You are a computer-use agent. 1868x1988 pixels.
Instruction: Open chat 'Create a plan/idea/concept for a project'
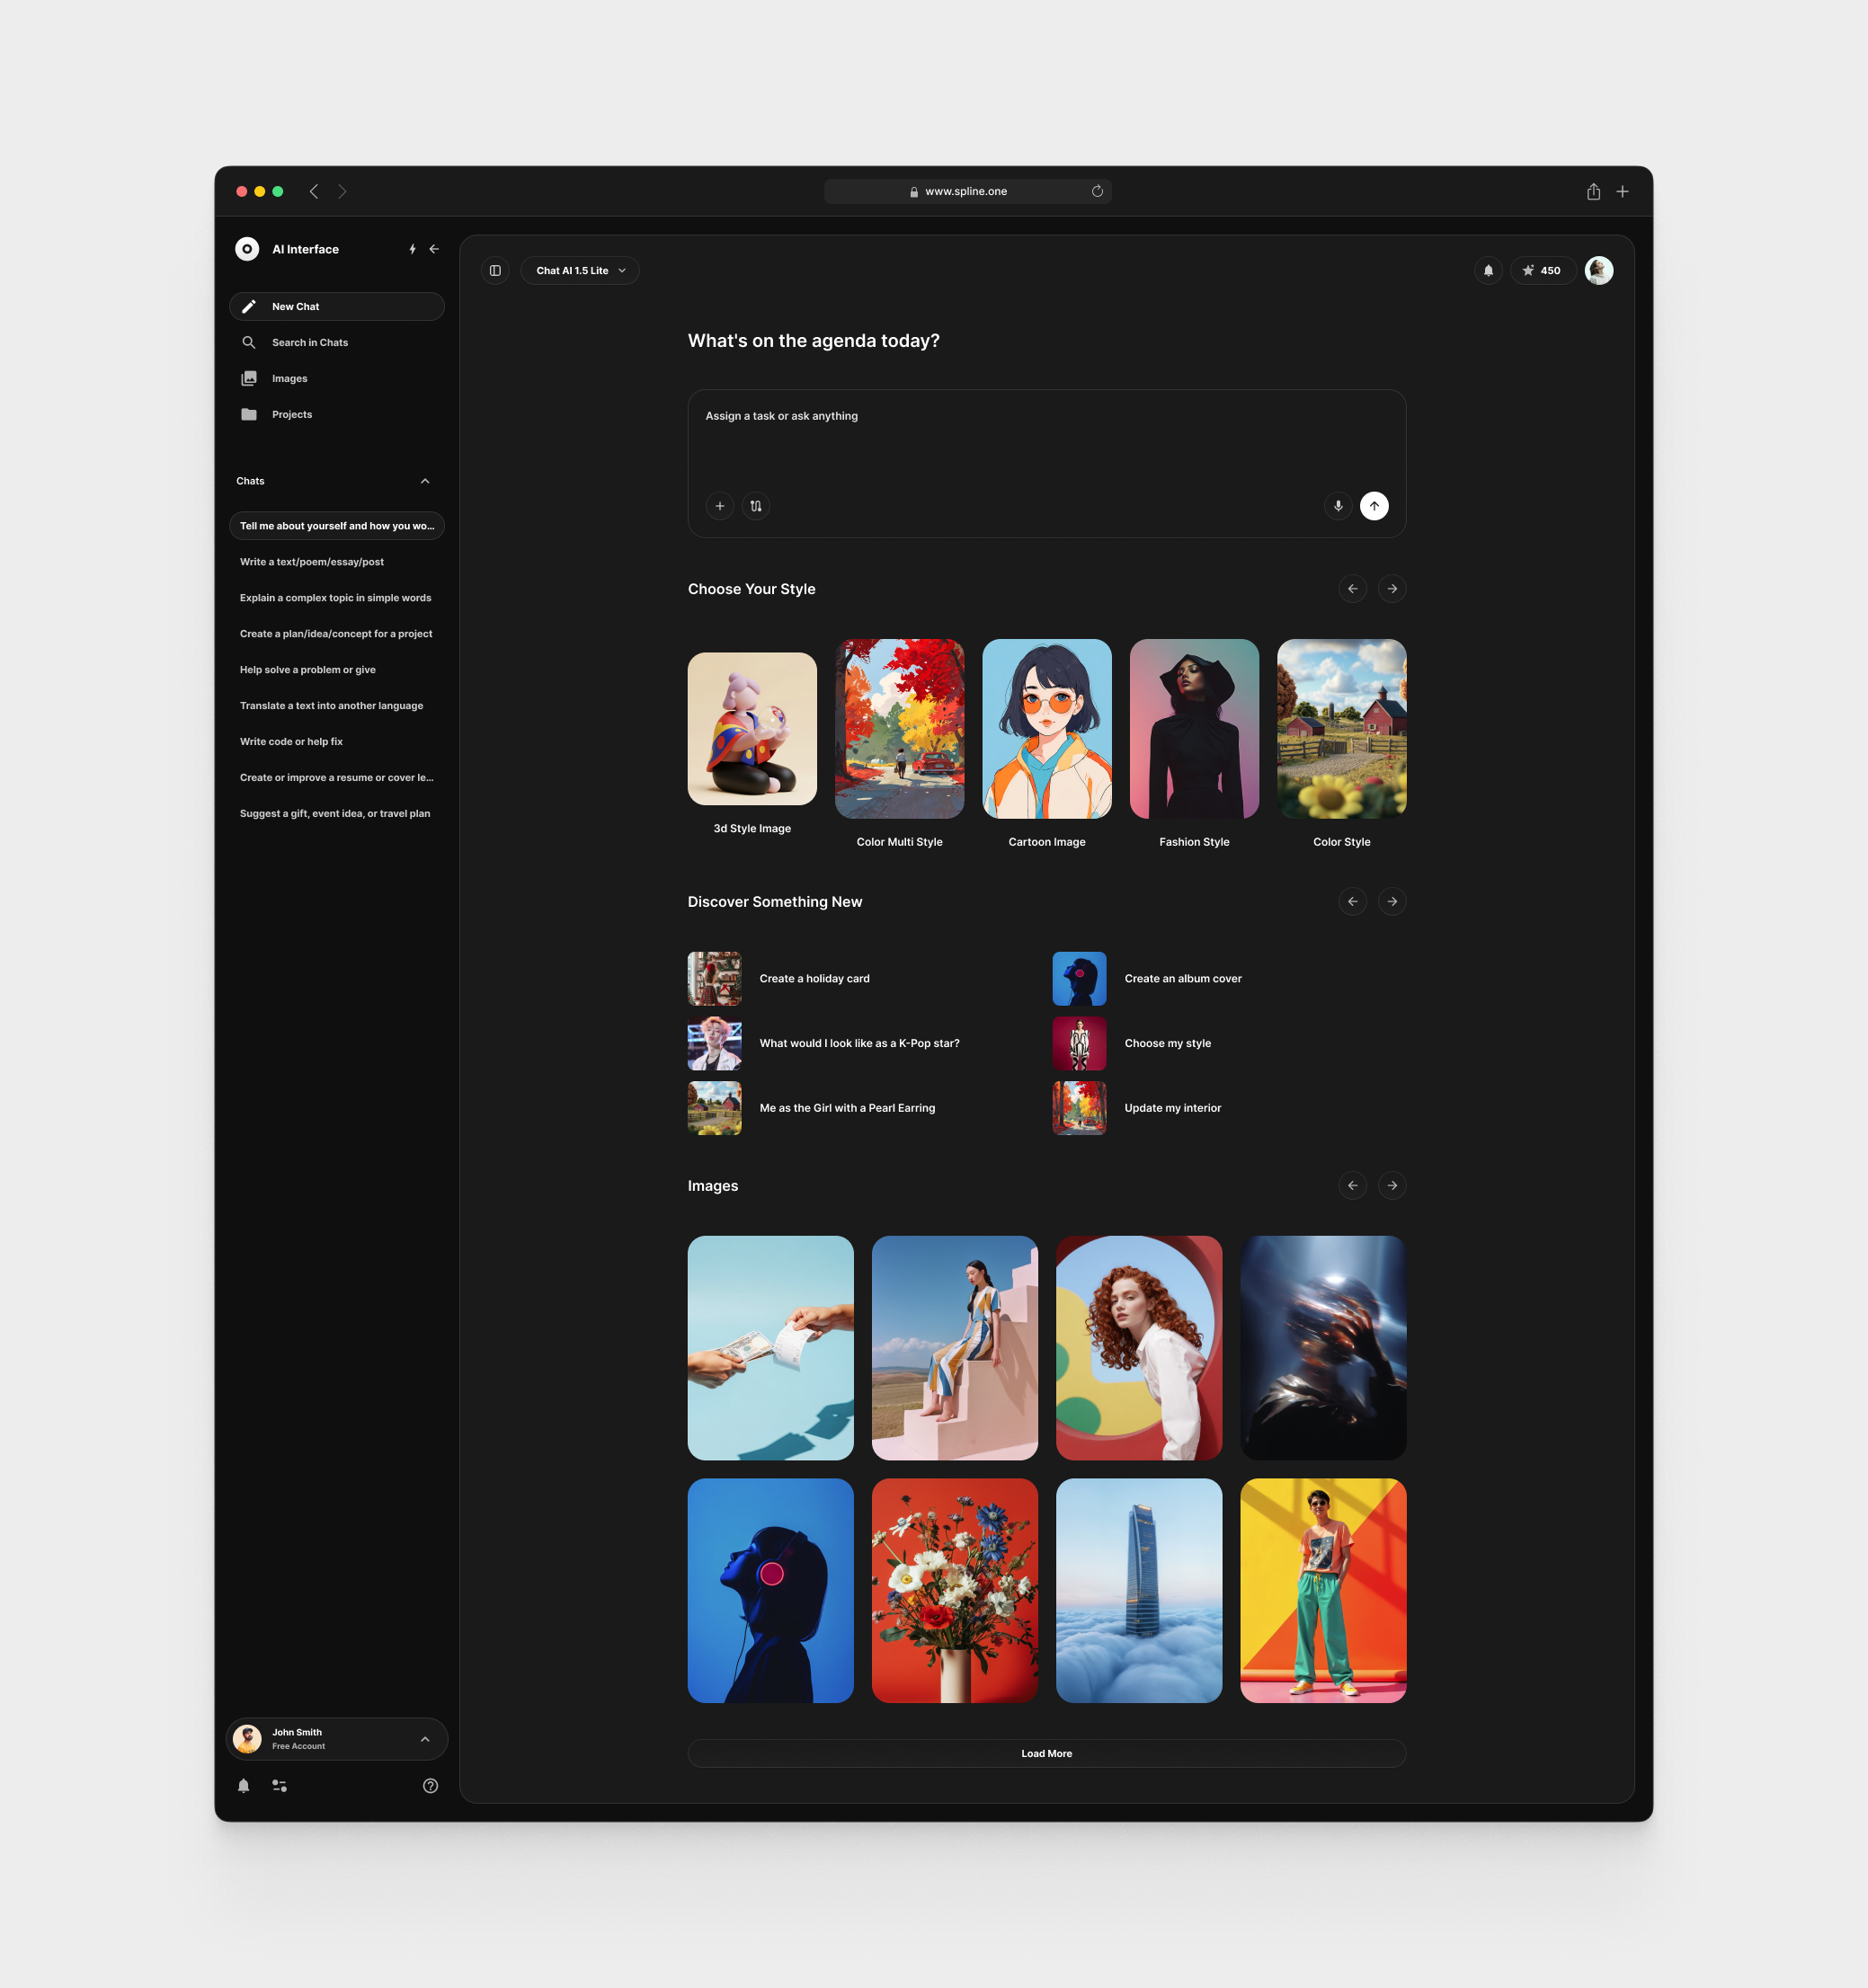coord(337,634)
